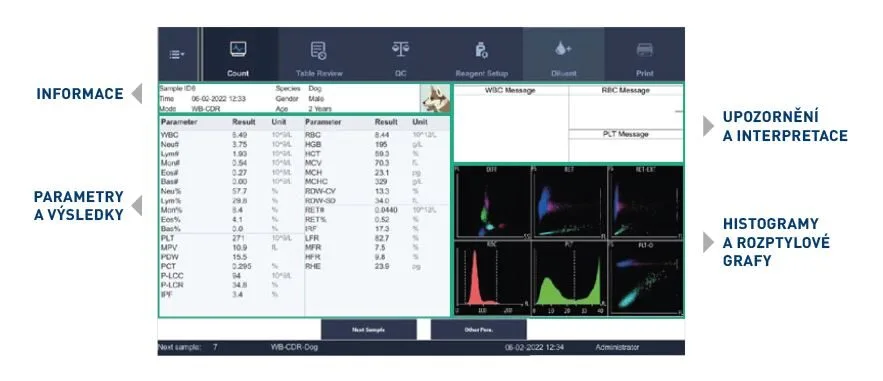
Task: Open Reagent Setup bottle icon
Action: (x=481, y=50)
